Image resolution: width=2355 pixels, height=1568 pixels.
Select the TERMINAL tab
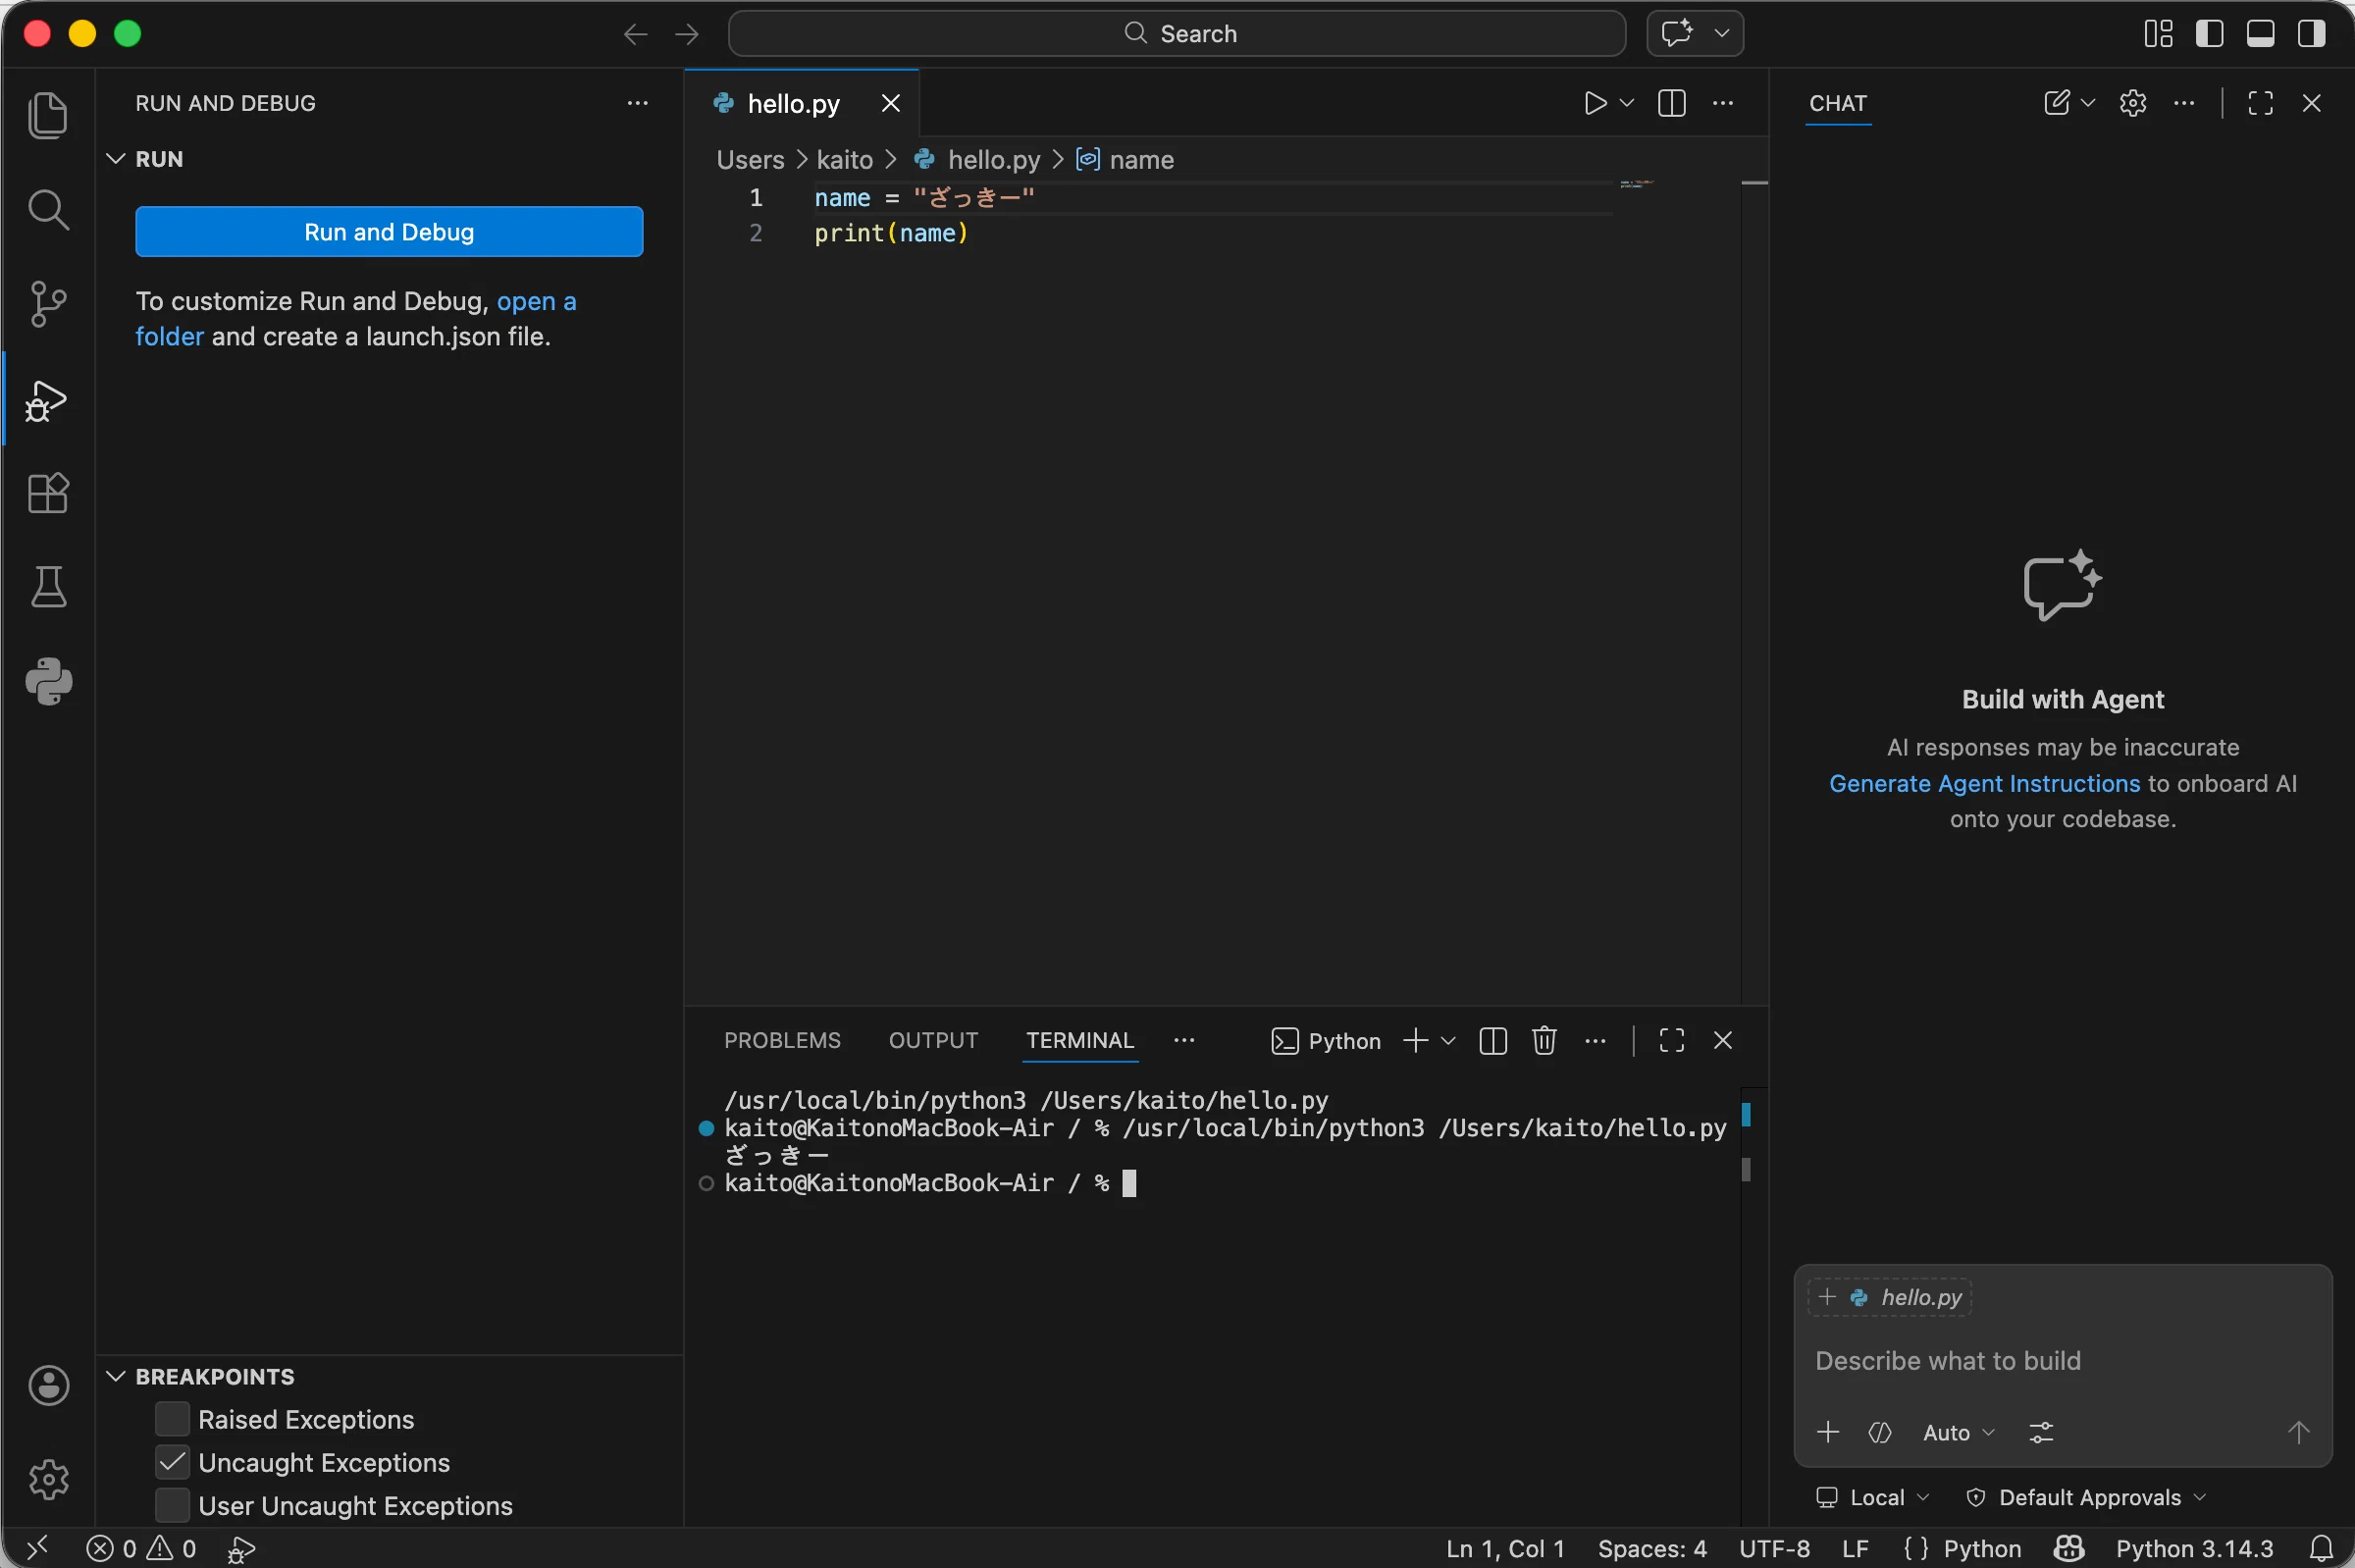click(1079, 1040)
